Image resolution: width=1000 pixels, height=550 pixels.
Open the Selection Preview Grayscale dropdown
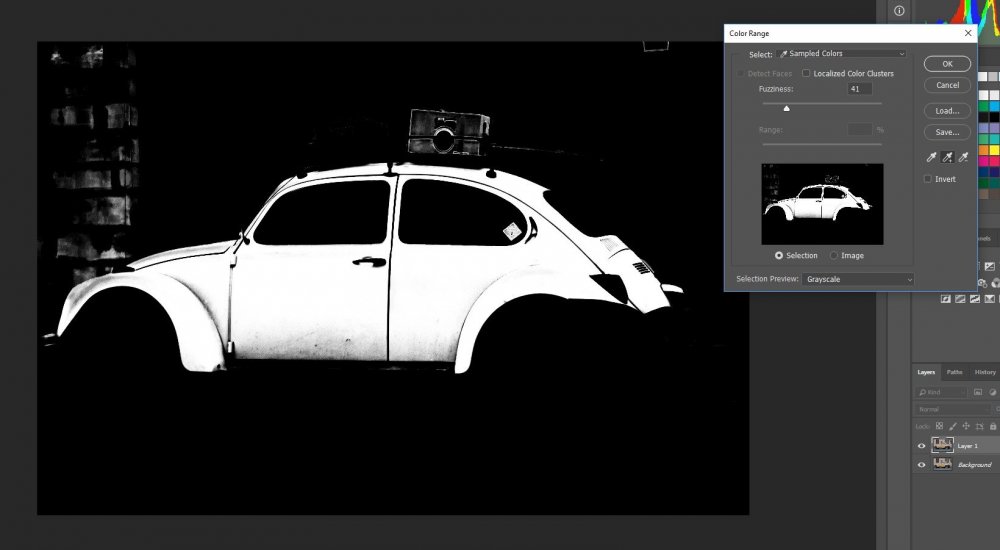click(858, 279)
